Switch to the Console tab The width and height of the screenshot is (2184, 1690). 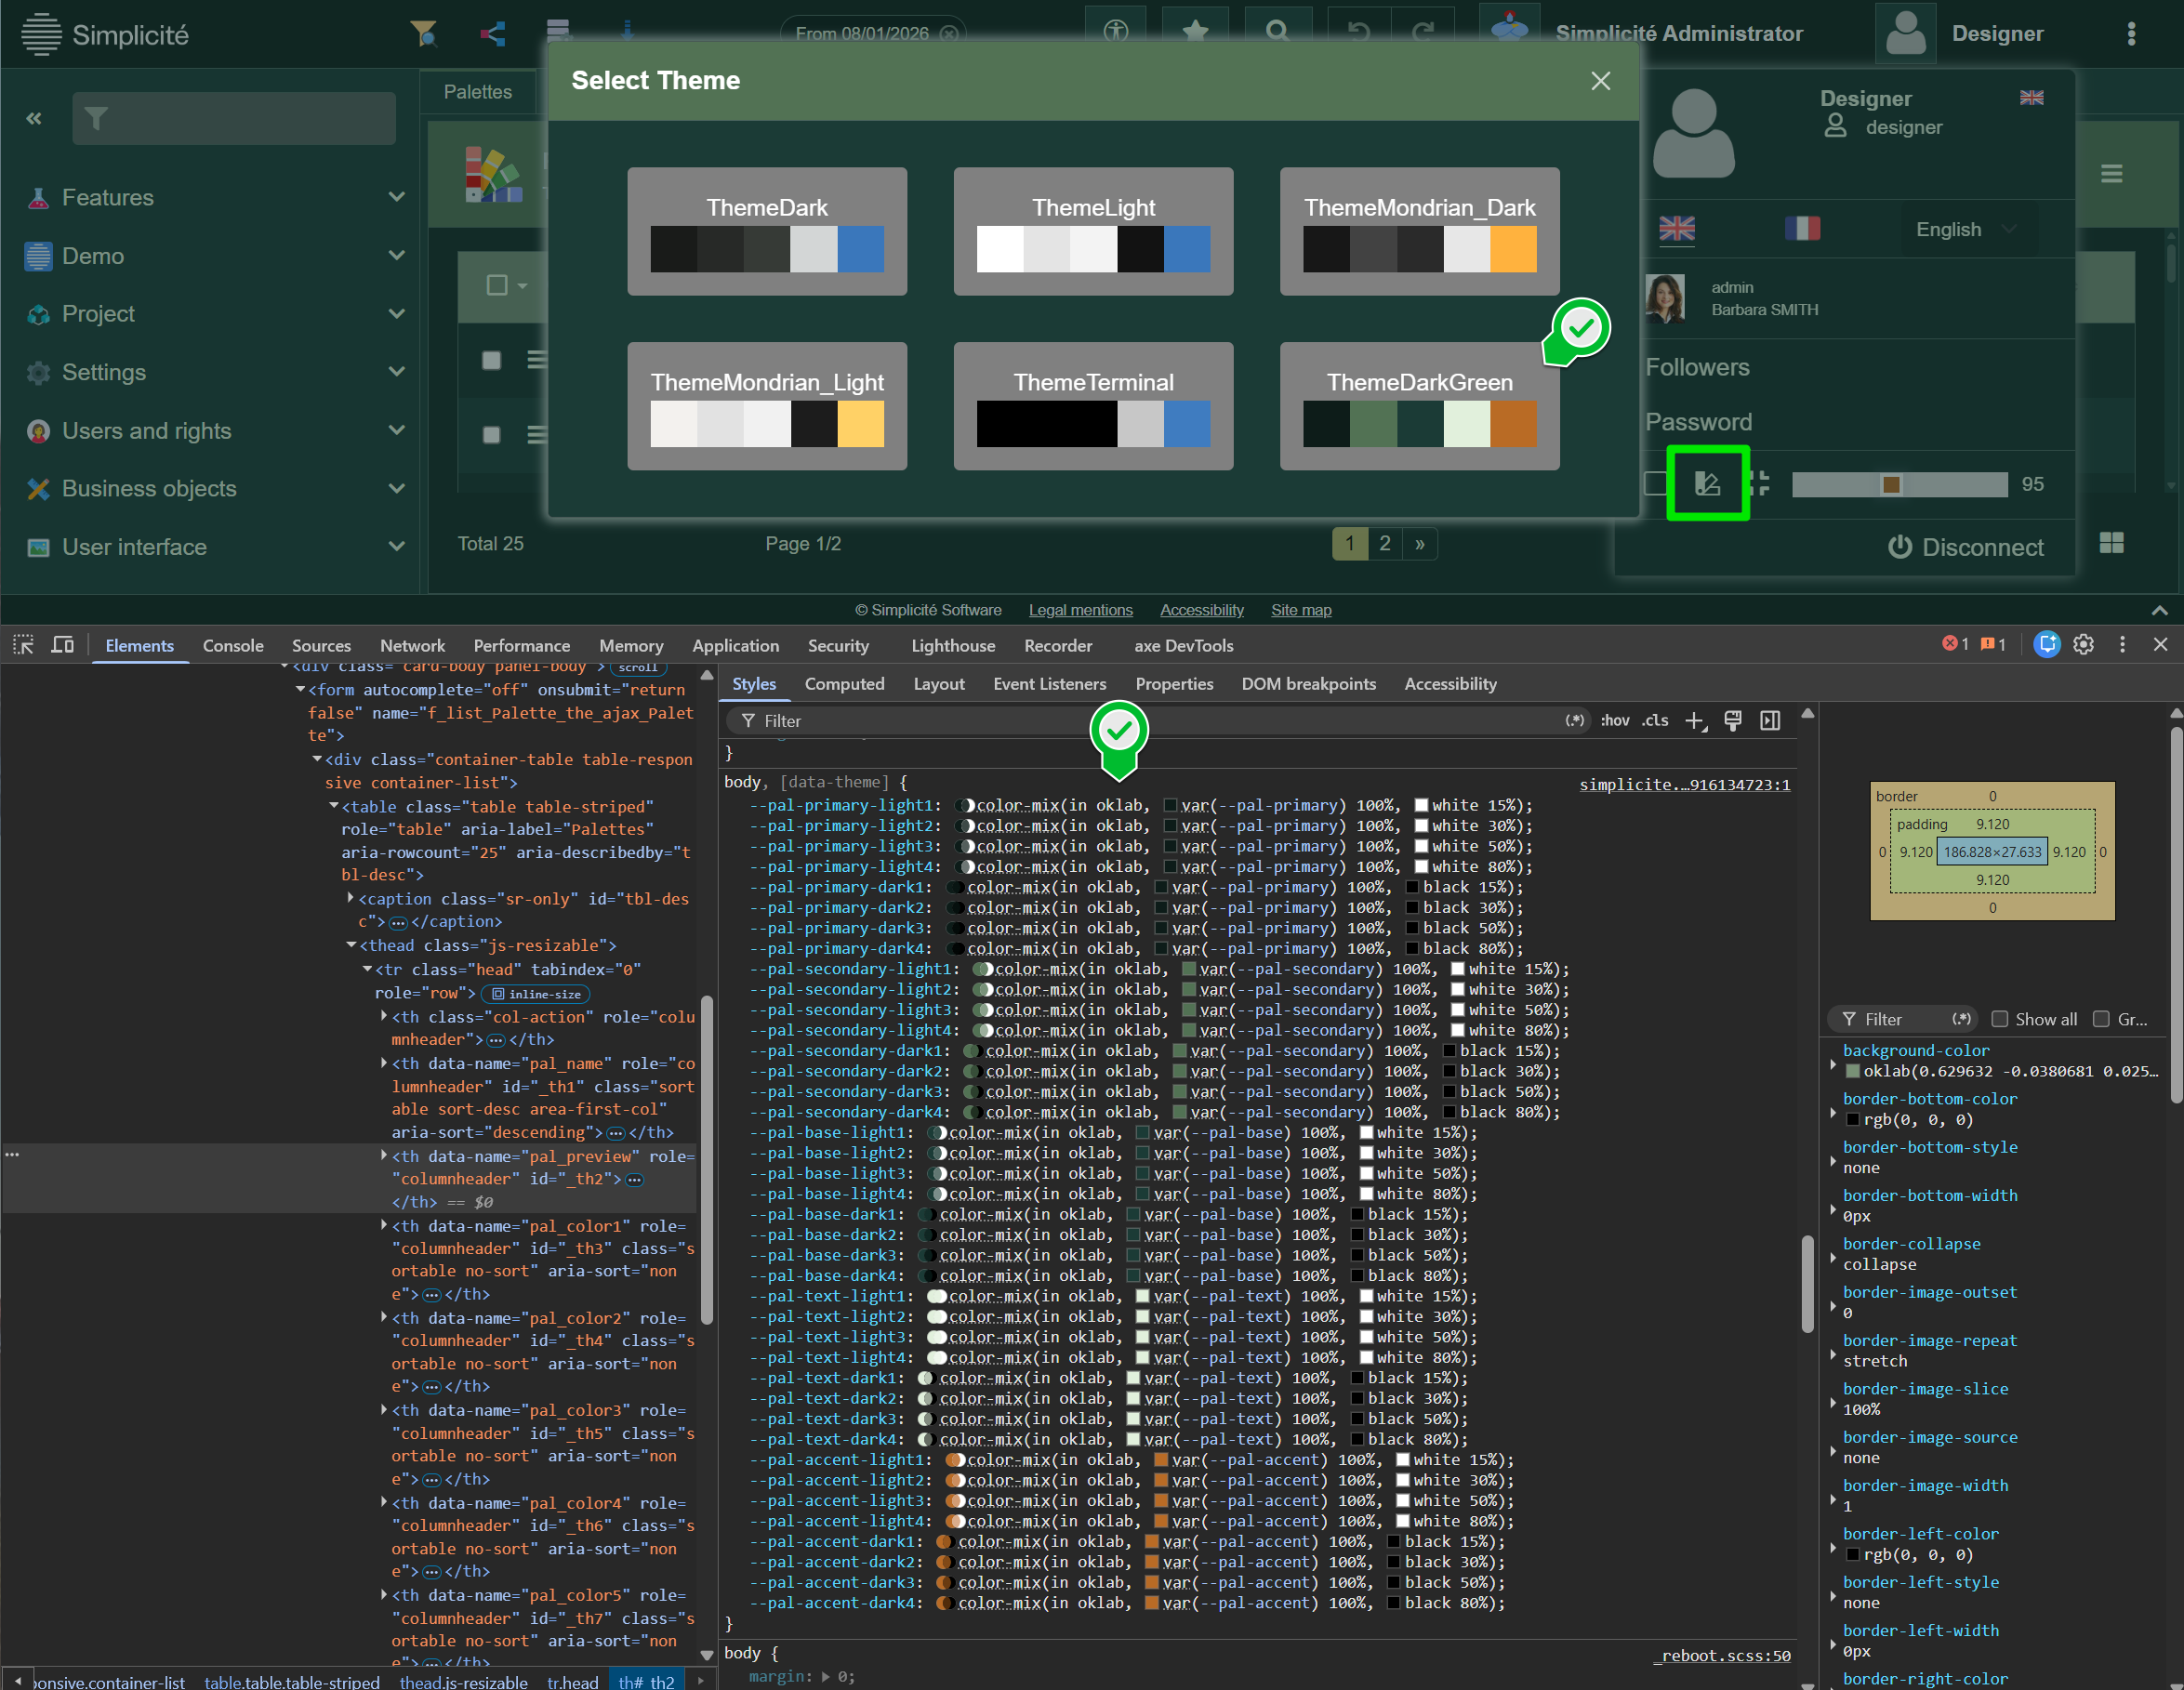233,646
